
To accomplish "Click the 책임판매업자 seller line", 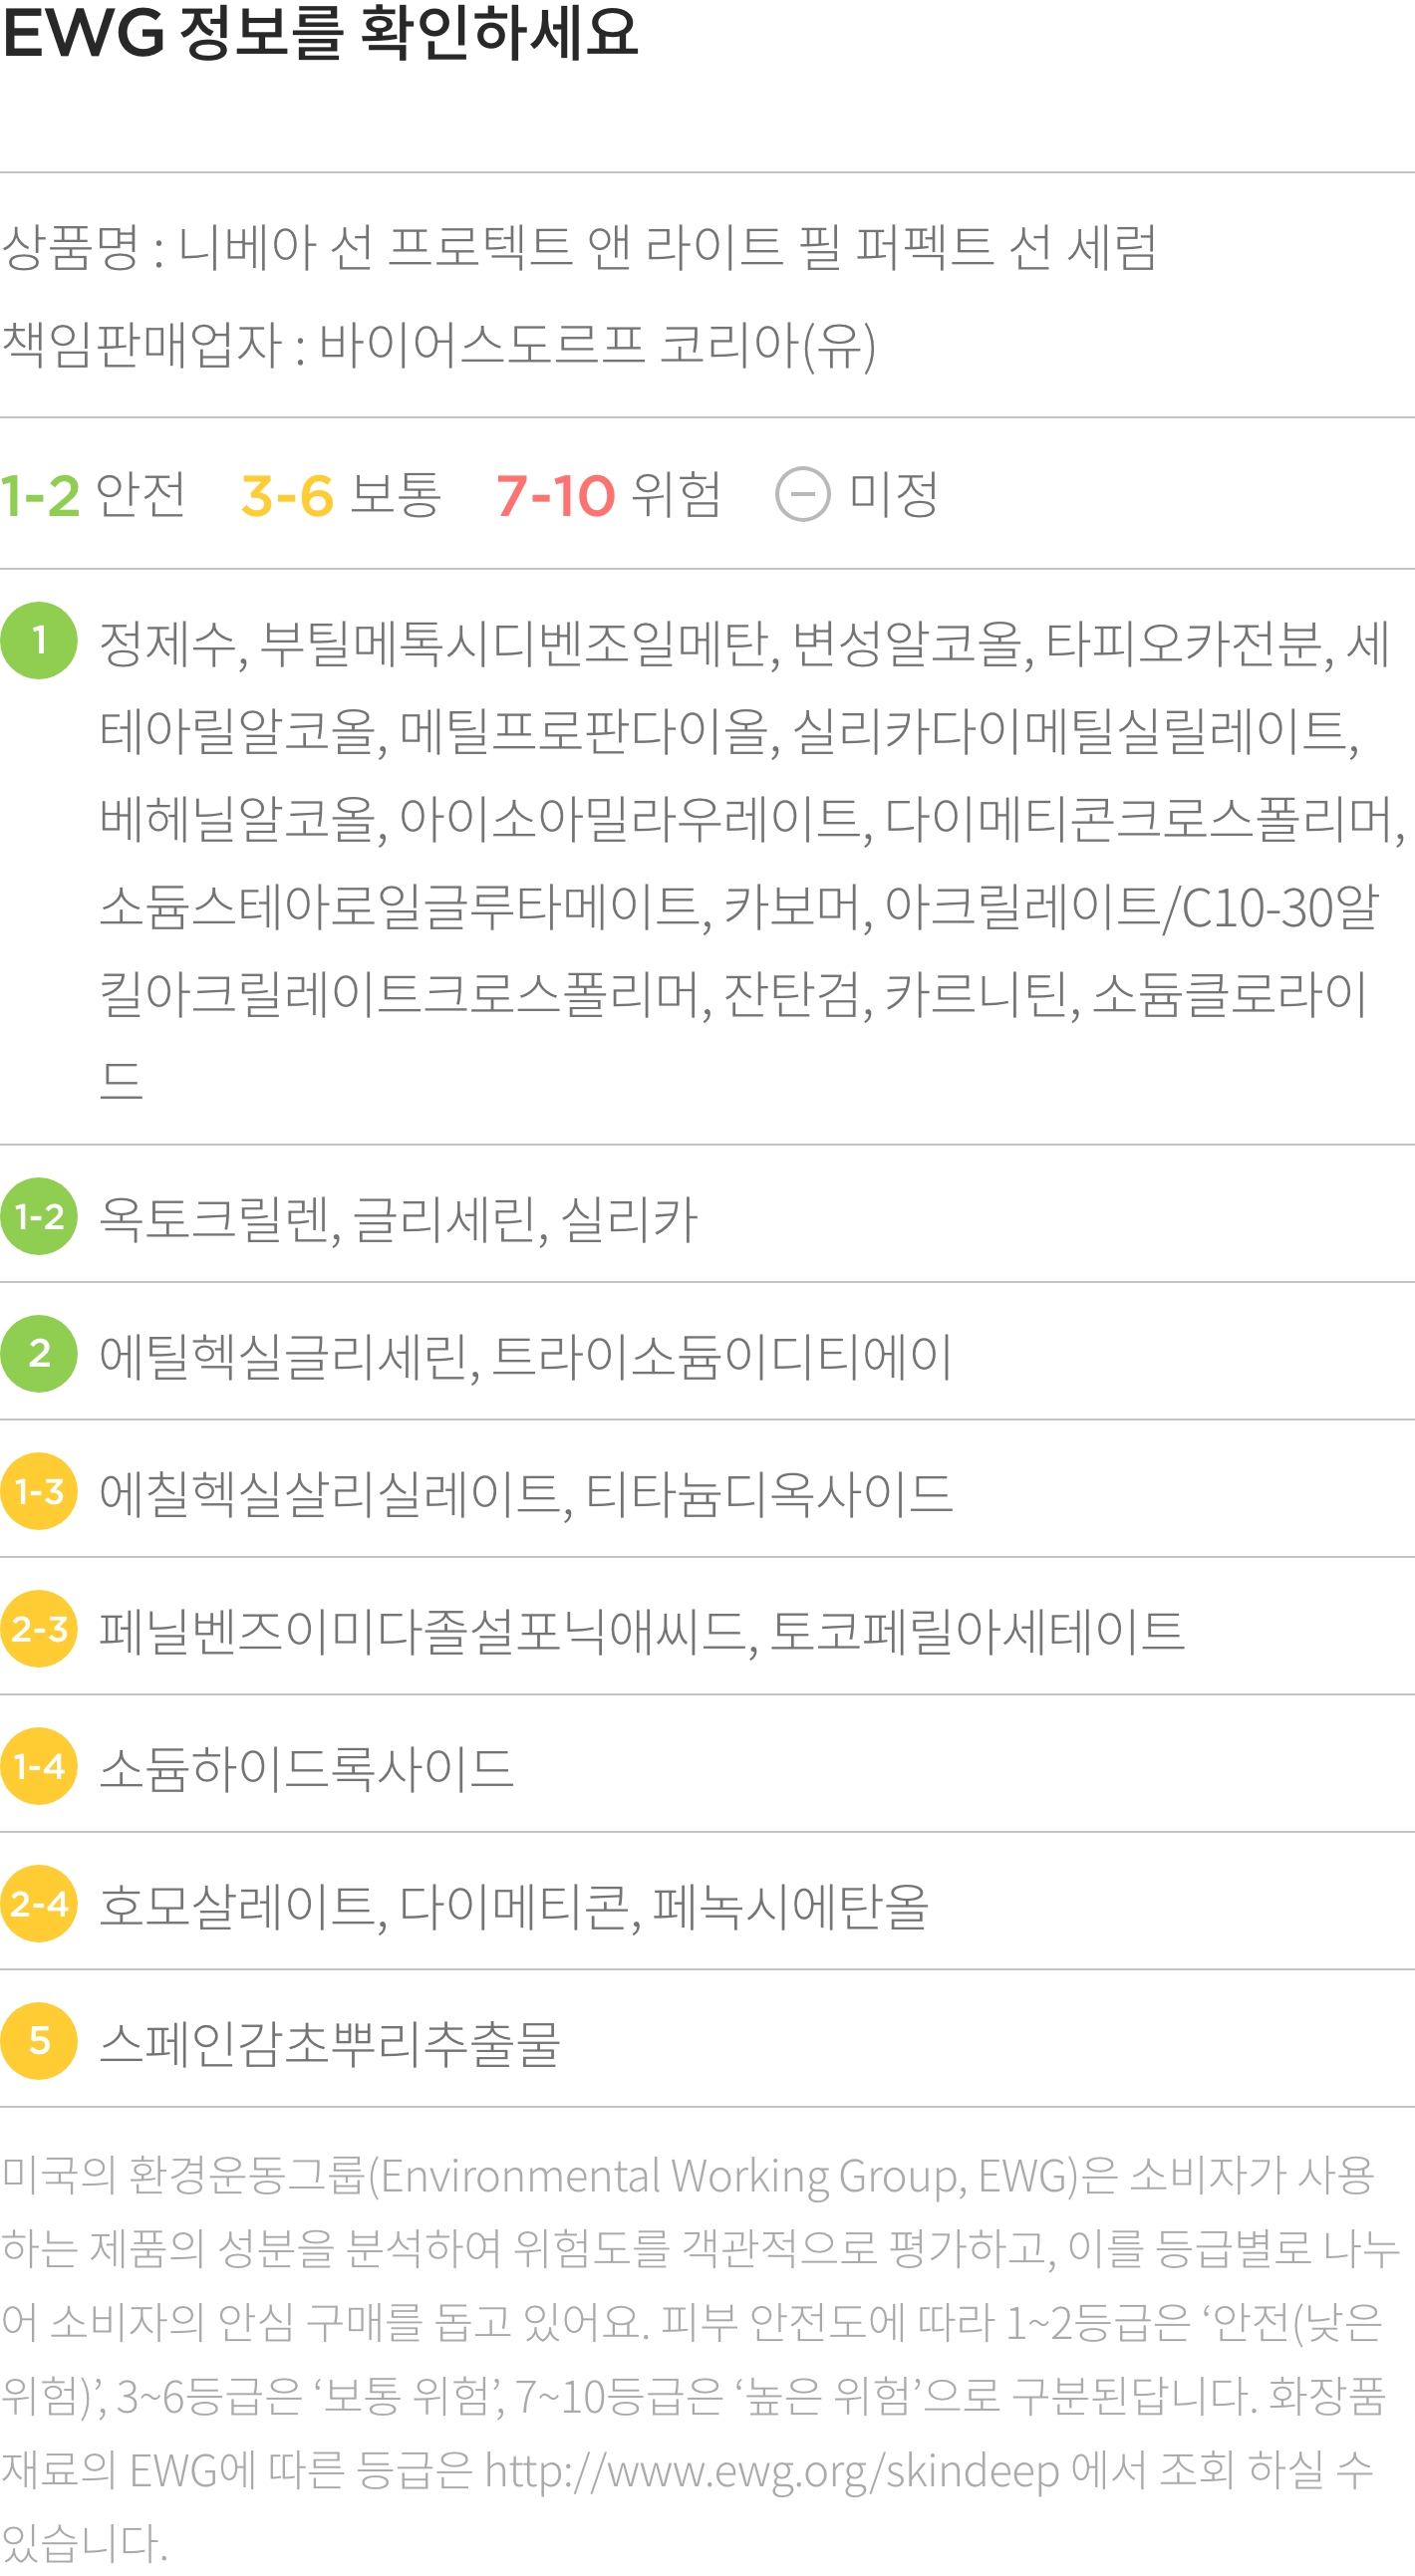I will point(438,345).
